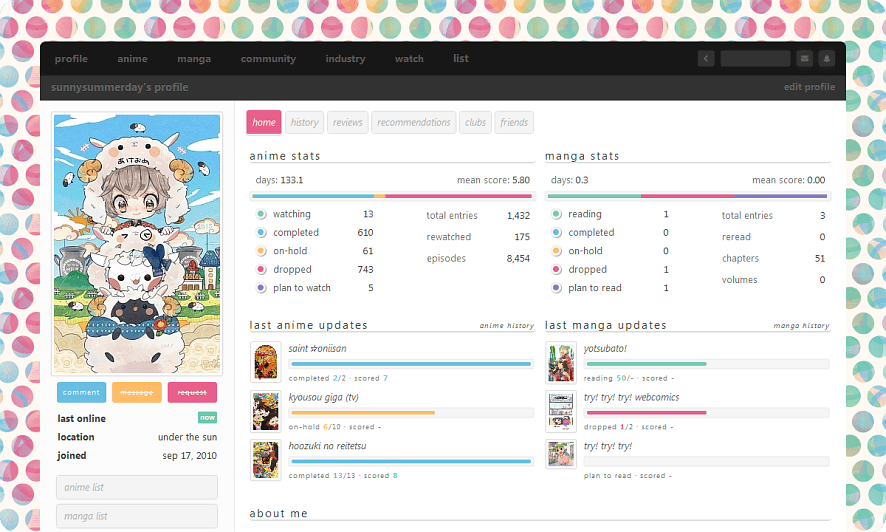Click the edit profile link

[809, 87]
